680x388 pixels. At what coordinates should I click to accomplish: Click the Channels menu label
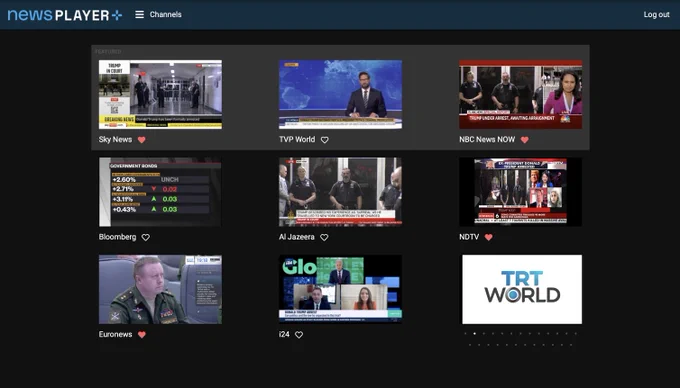click(166, 15)
